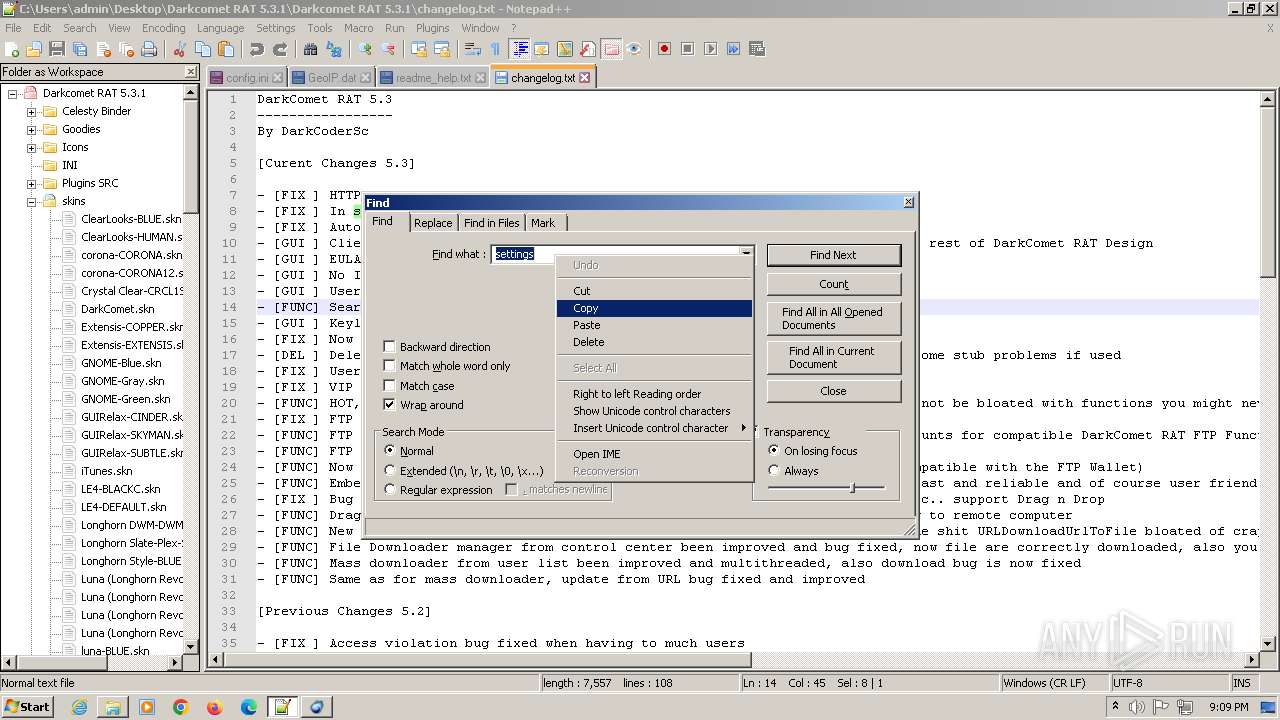This screenshot has width=1280, height=720.
Task: Switch to Find in Files tab
Action: (491, 223)
